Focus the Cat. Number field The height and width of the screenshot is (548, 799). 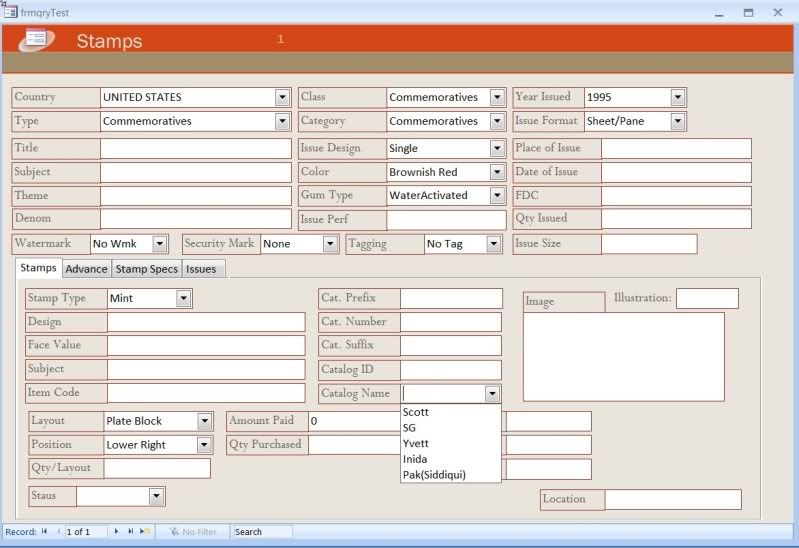[451, 322]
